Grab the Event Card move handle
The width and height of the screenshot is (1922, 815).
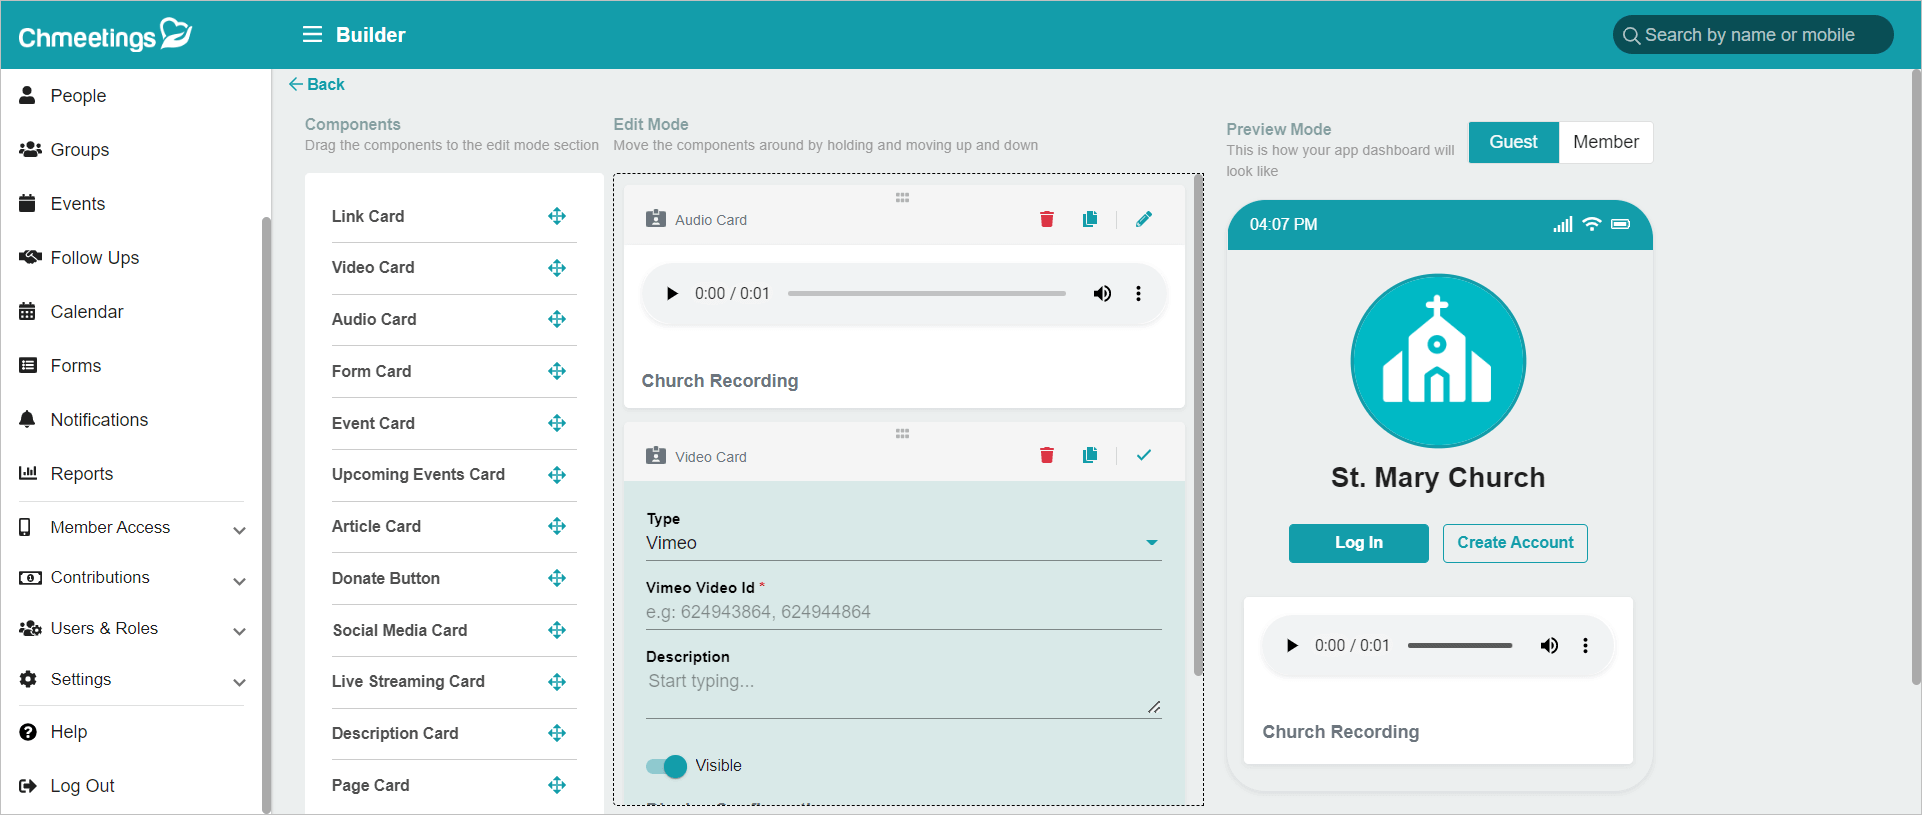point(557,423)
